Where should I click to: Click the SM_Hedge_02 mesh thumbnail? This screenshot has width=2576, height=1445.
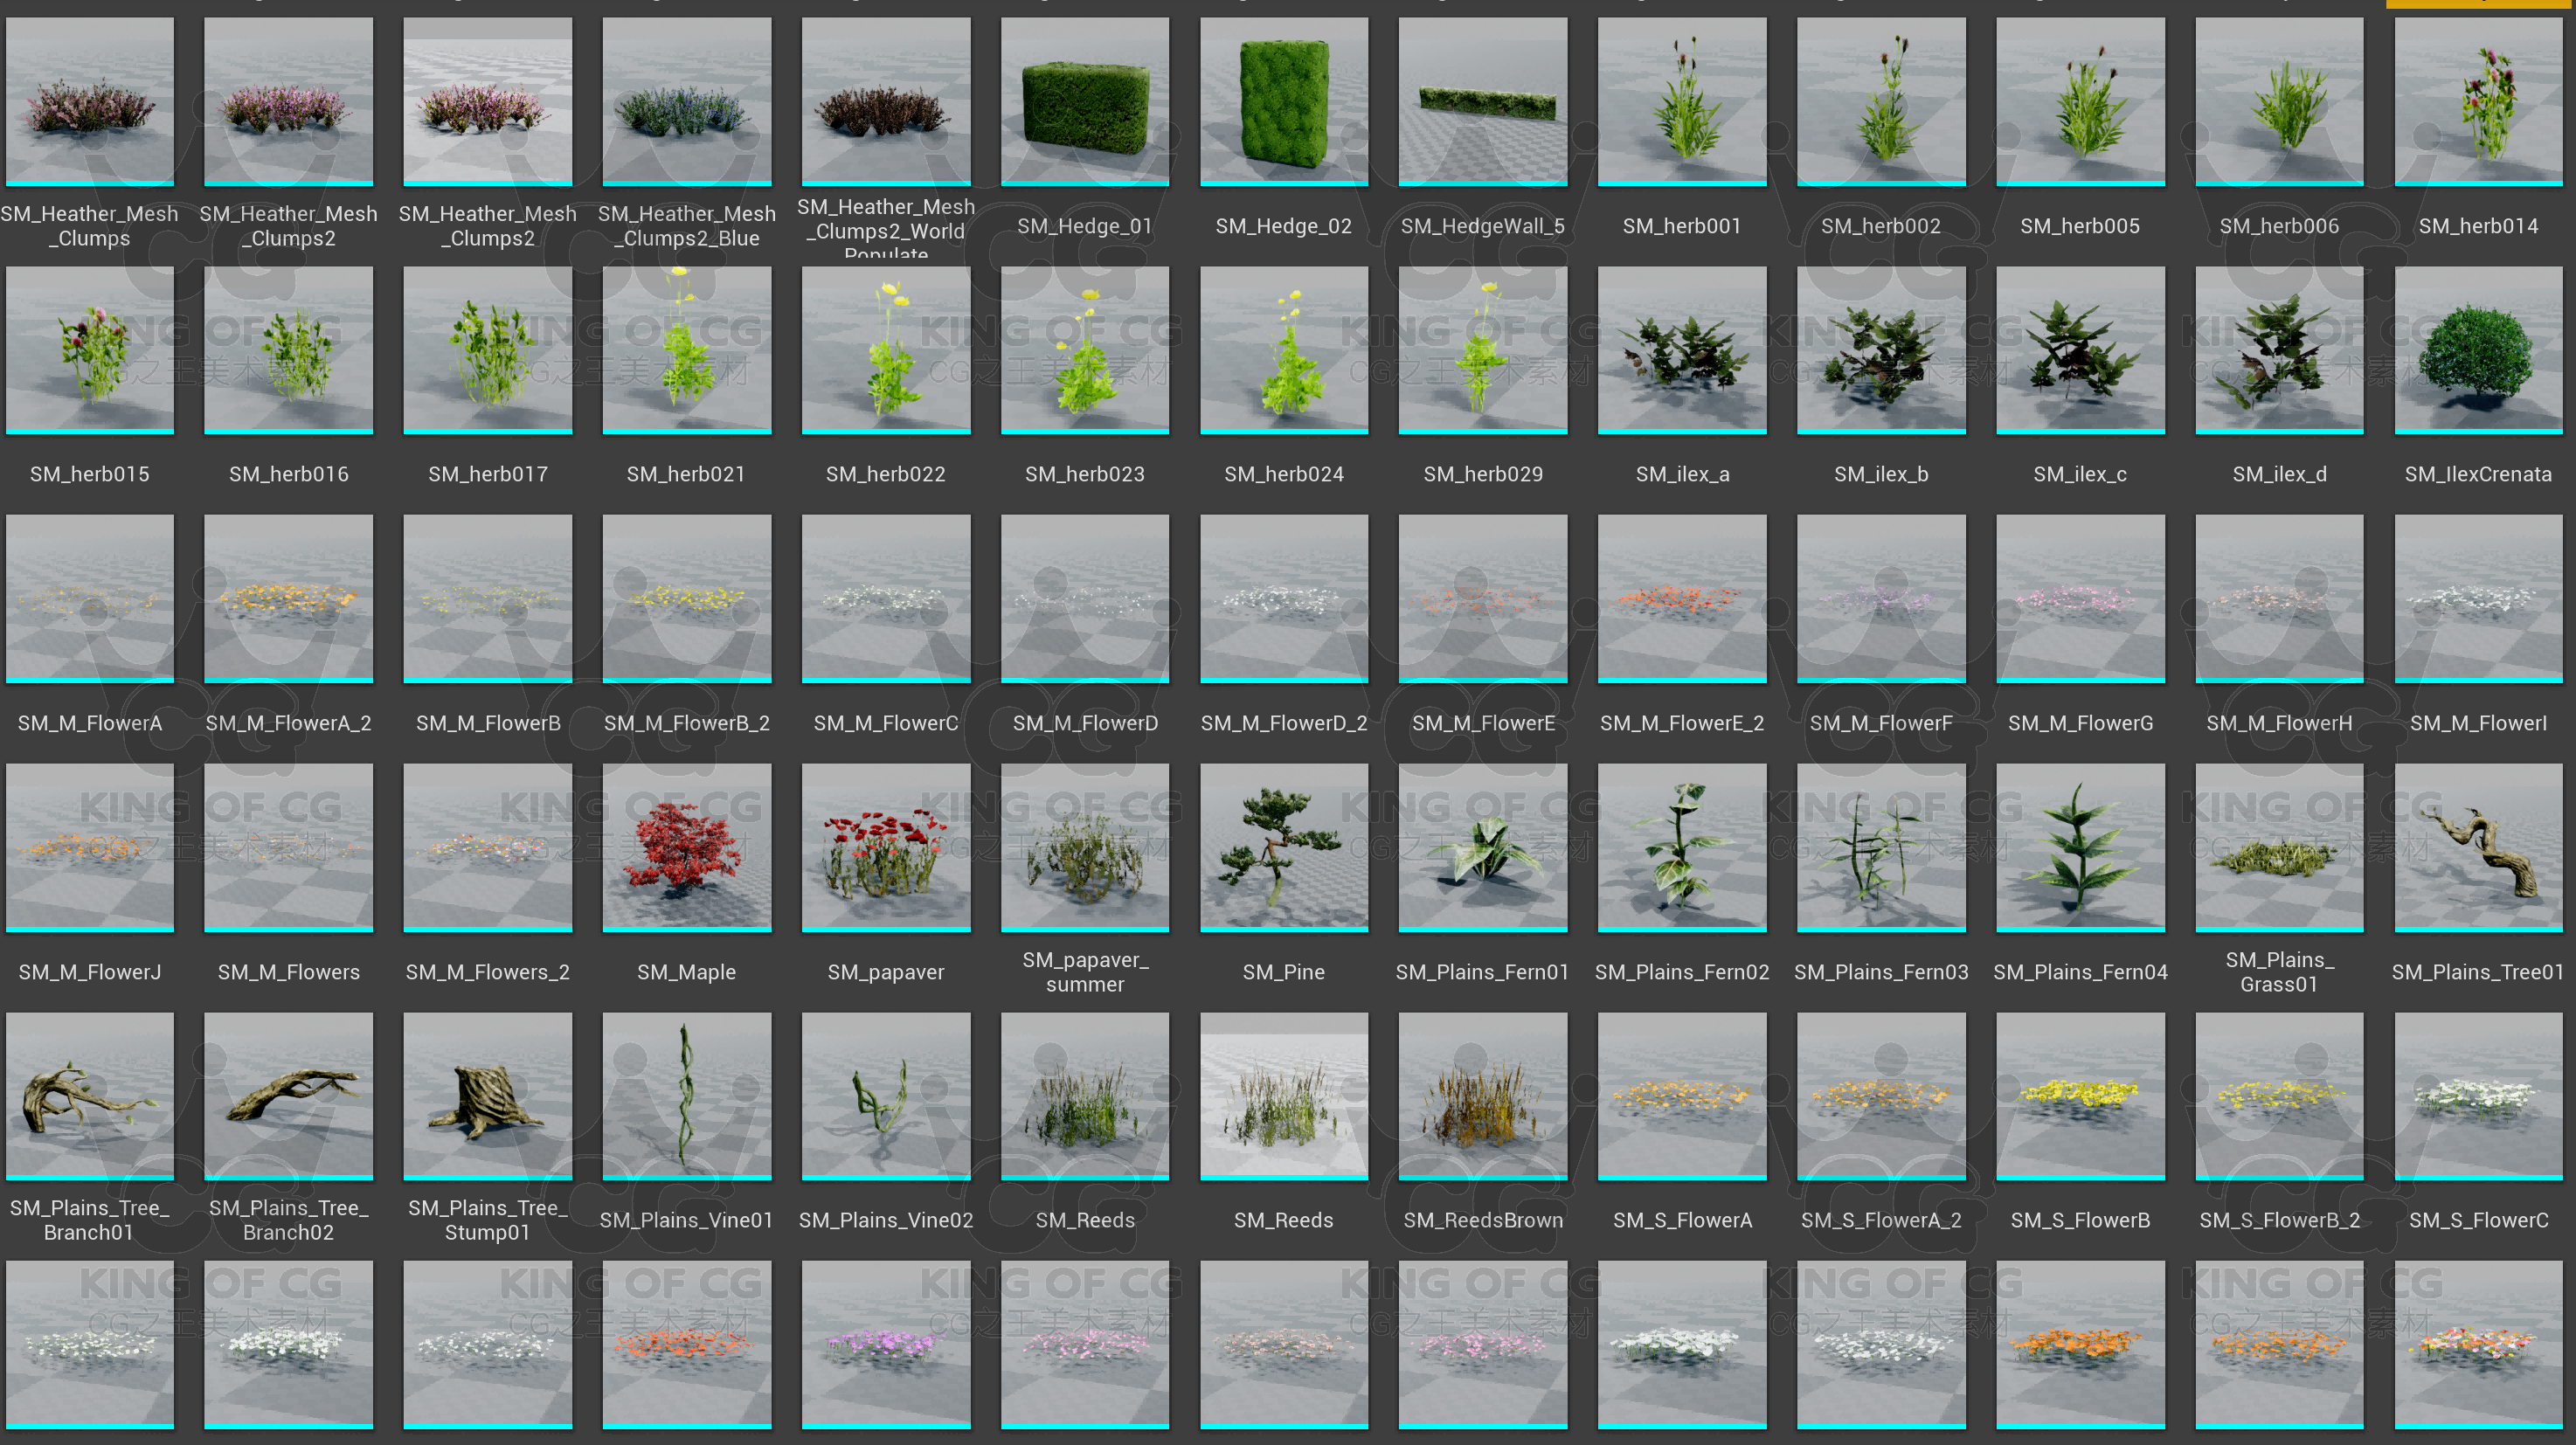(1283, 100)
